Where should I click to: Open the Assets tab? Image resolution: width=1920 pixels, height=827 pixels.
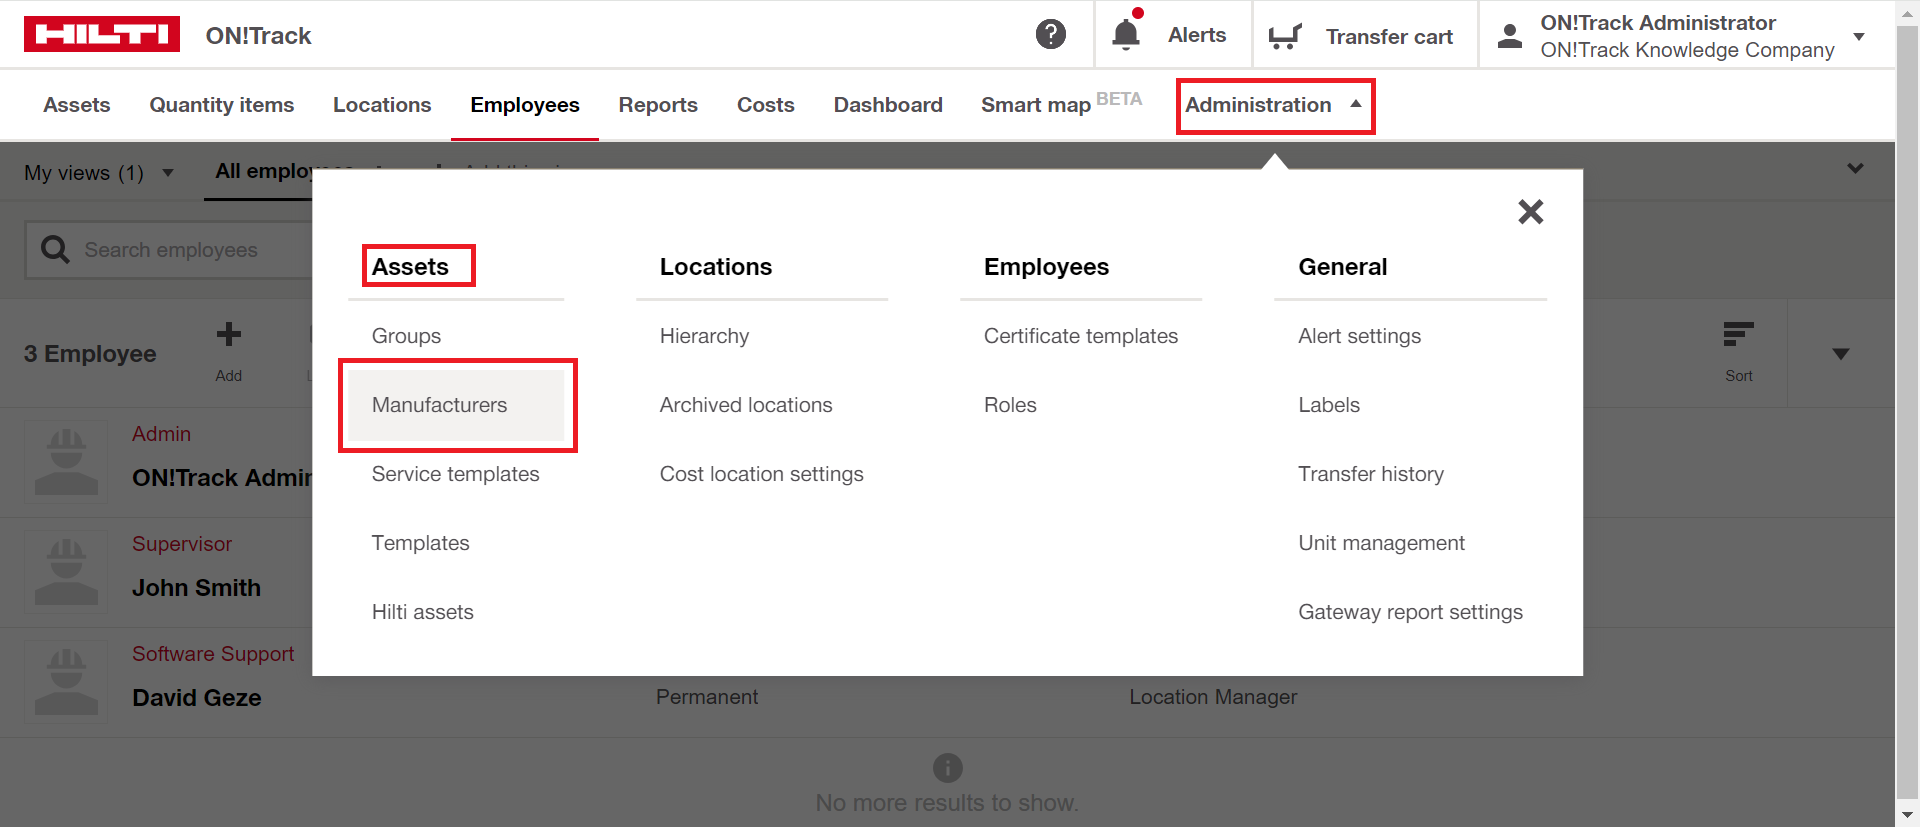tap(77, 105)
